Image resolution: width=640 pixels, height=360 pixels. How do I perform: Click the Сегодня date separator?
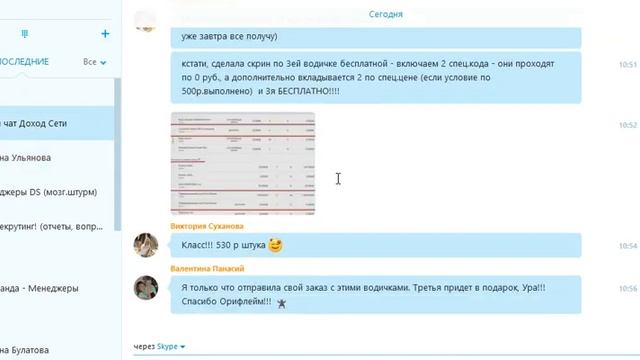tap(386, 14)
